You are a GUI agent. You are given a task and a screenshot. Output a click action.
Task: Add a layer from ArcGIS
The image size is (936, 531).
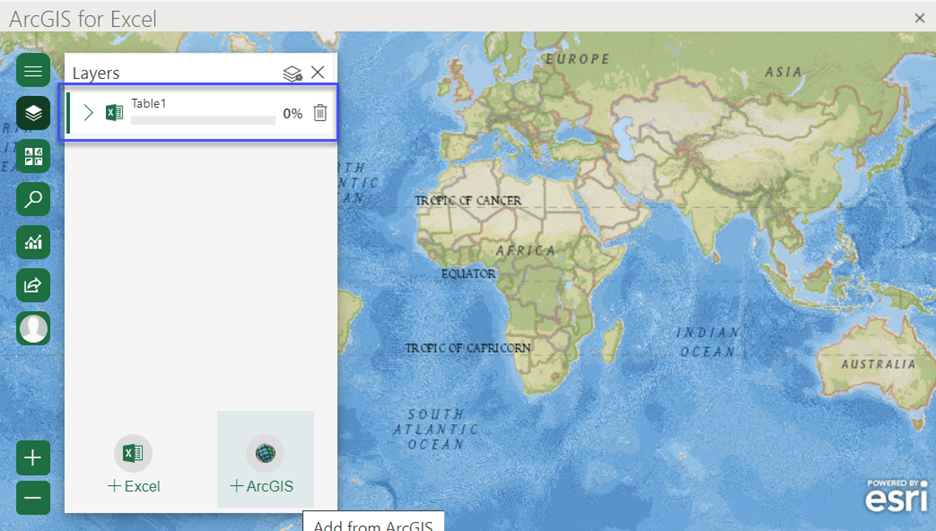pos(265,460)
